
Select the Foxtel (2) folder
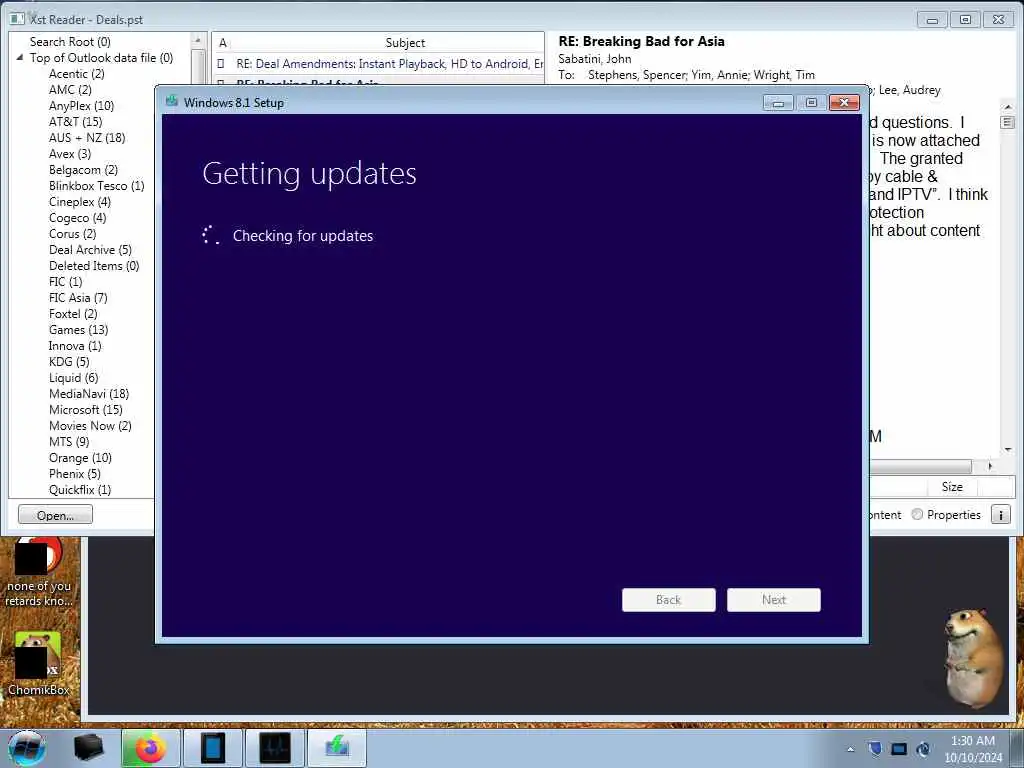tap(73, 313)
